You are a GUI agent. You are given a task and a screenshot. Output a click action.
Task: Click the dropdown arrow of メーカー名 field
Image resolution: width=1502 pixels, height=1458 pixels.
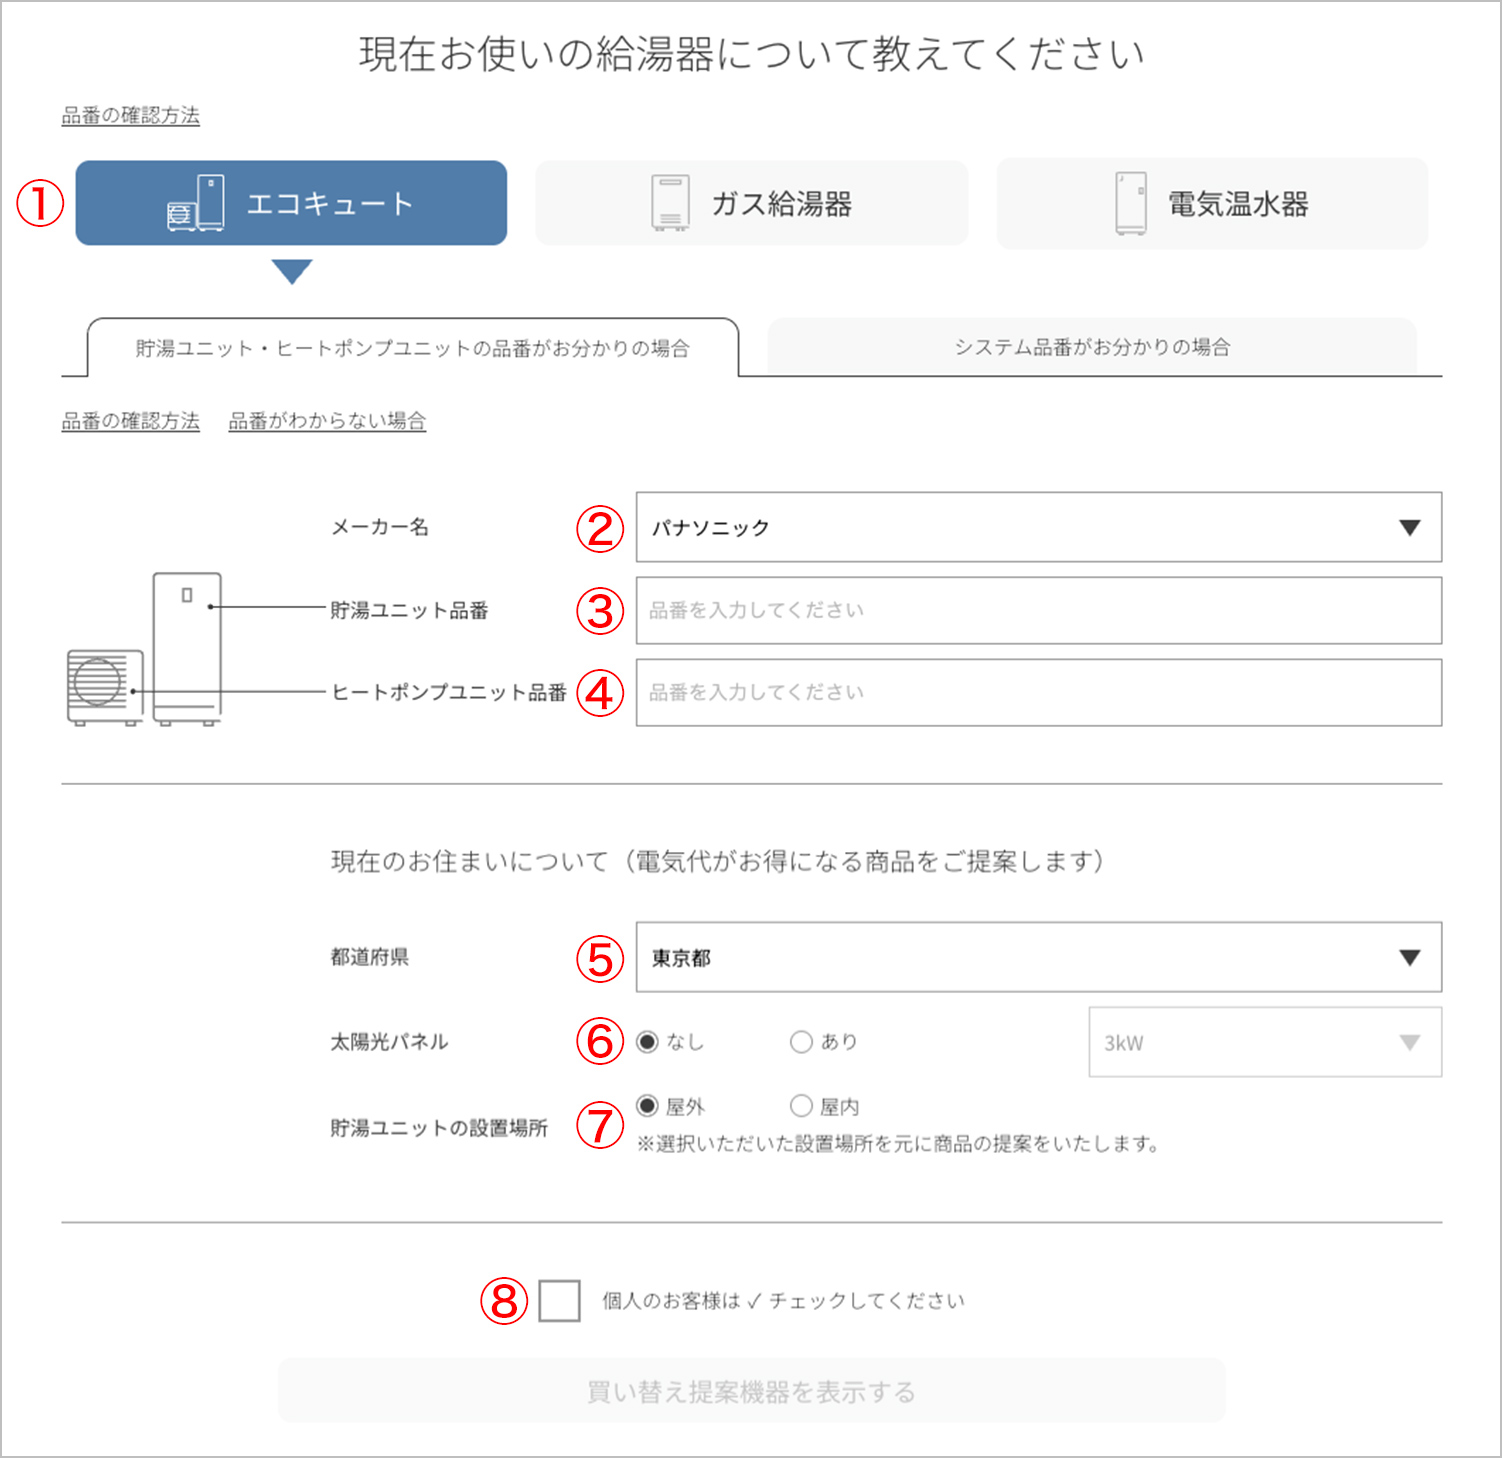coord(1409,528)
